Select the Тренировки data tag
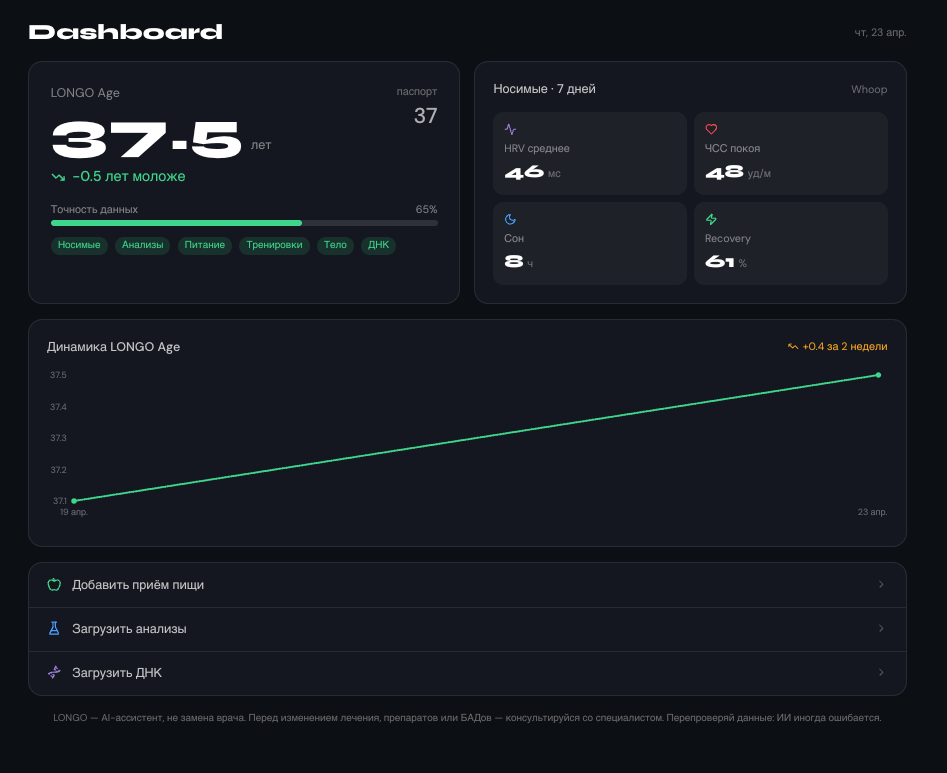The image size is (947, 773). 274,245
